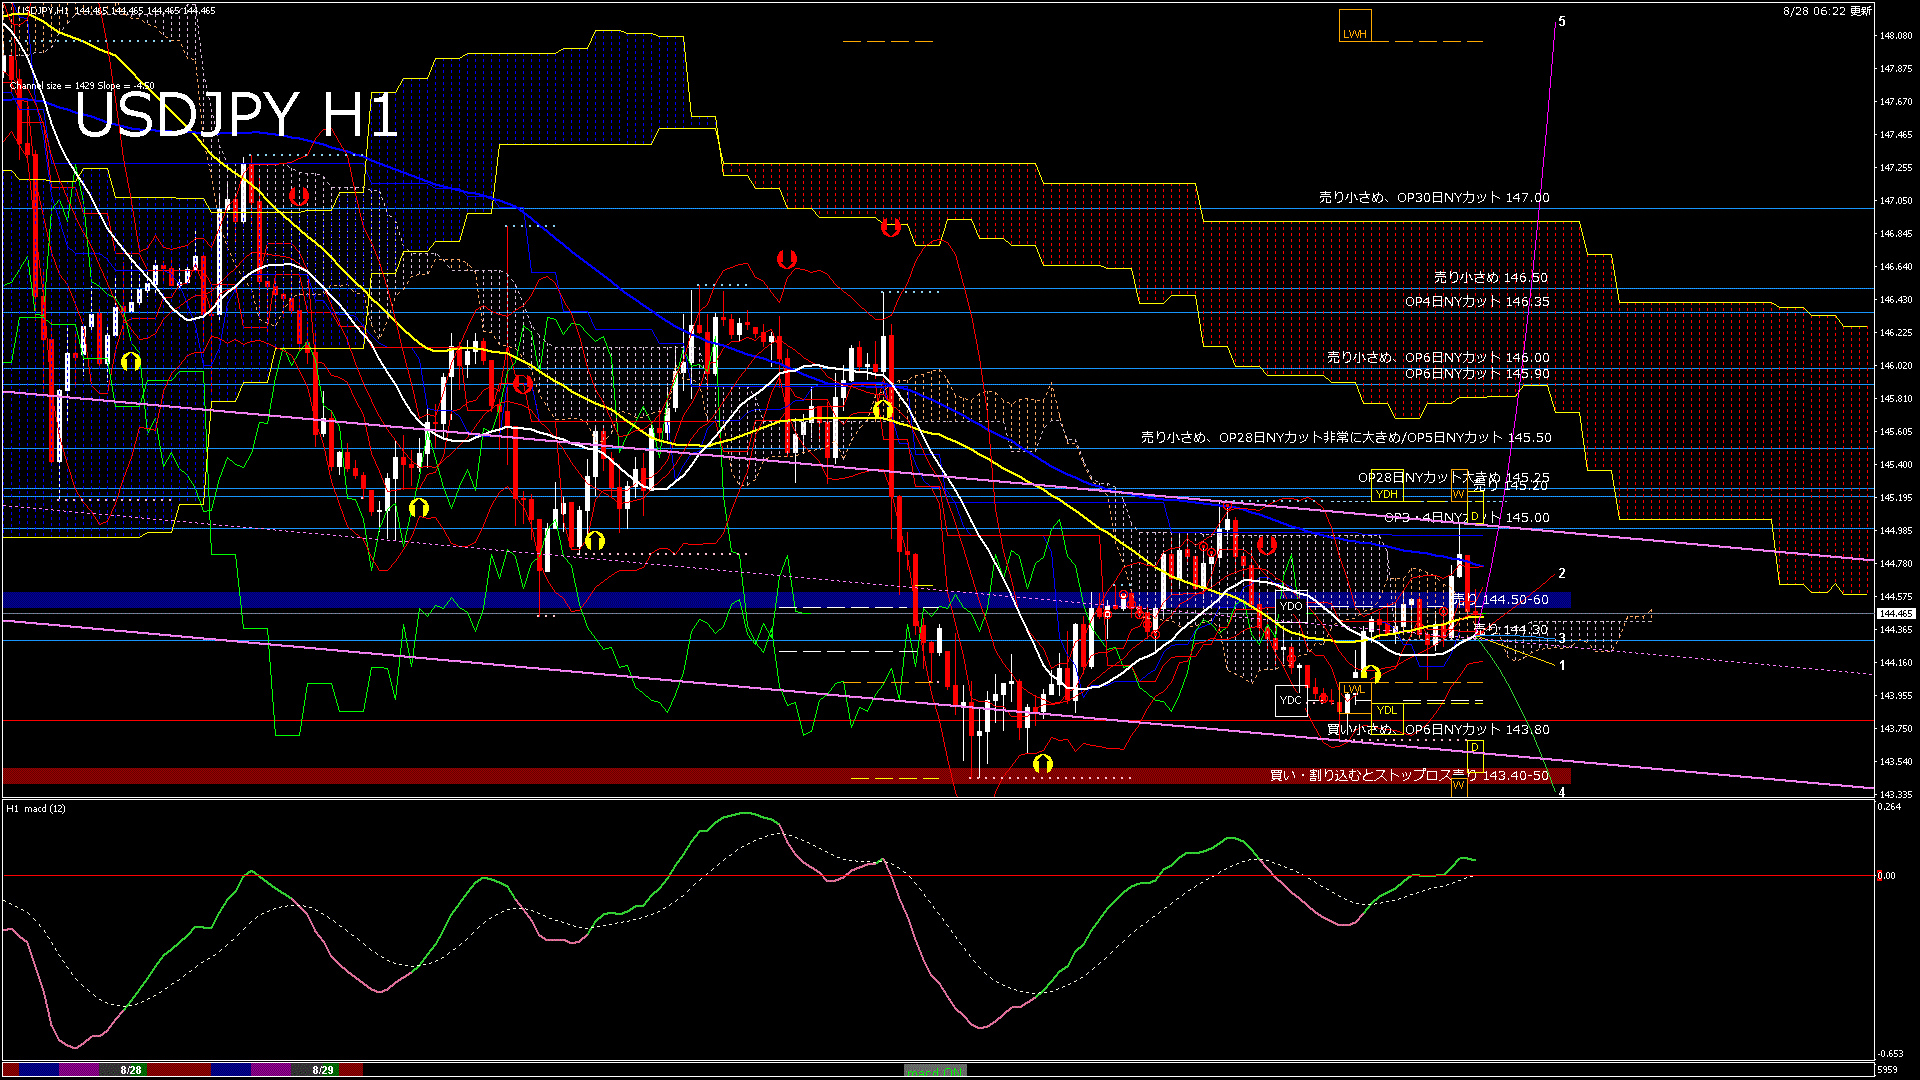Click the USDJPY,H1 header with the 144.465 quotes
The width and height of the screenshot is (1920, 1080).
click(x=115, y=10)
